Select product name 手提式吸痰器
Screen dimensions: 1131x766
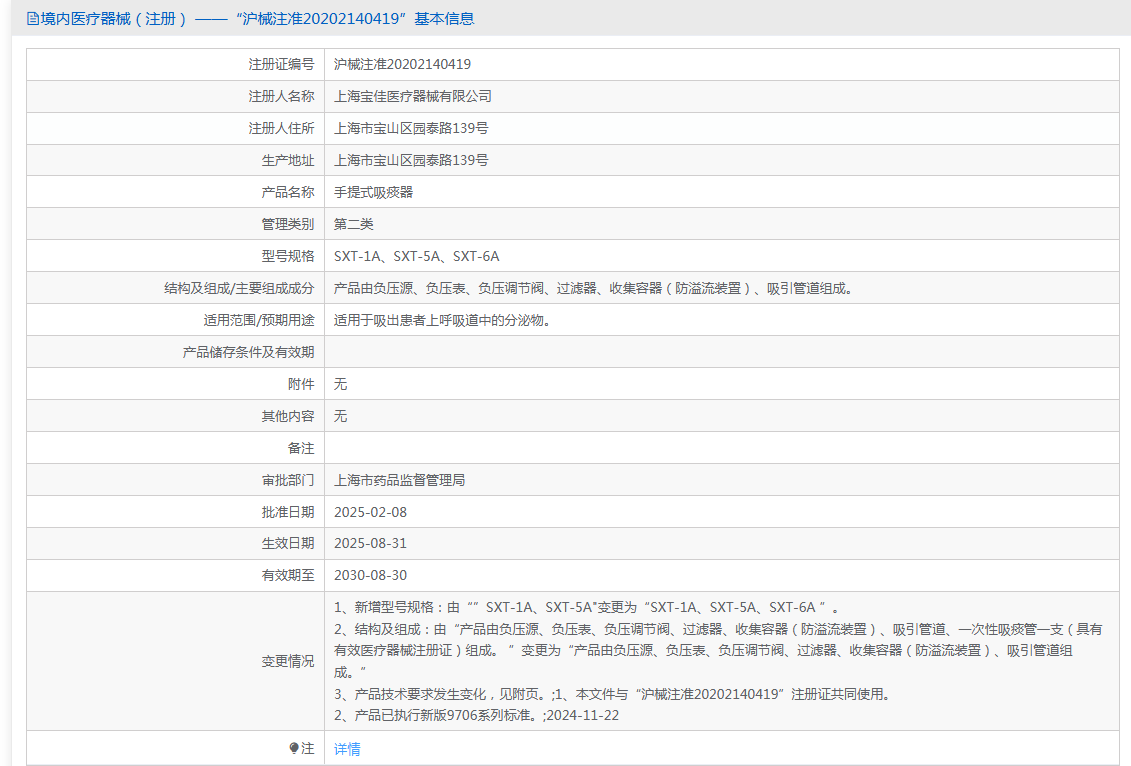[x=374, y=192]
